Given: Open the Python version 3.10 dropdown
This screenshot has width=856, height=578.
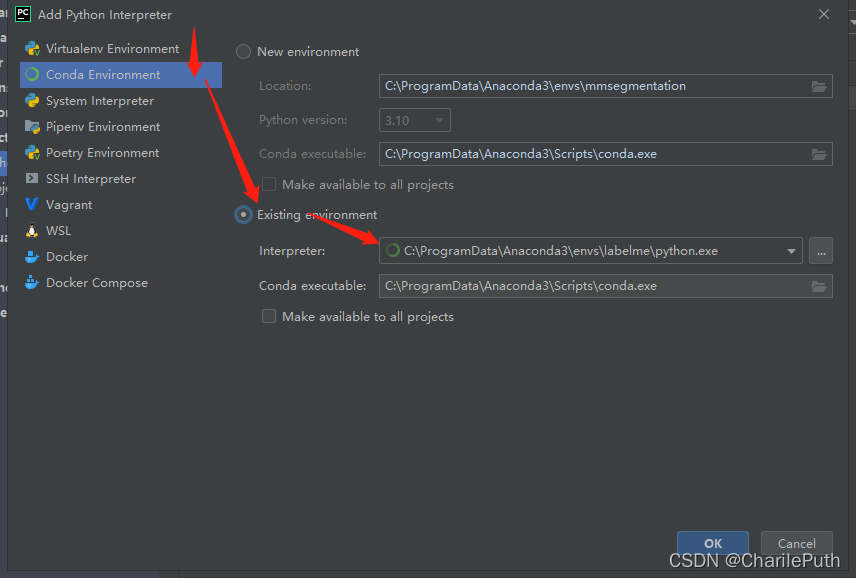Looking at the screenshot, I should point(415,120).
